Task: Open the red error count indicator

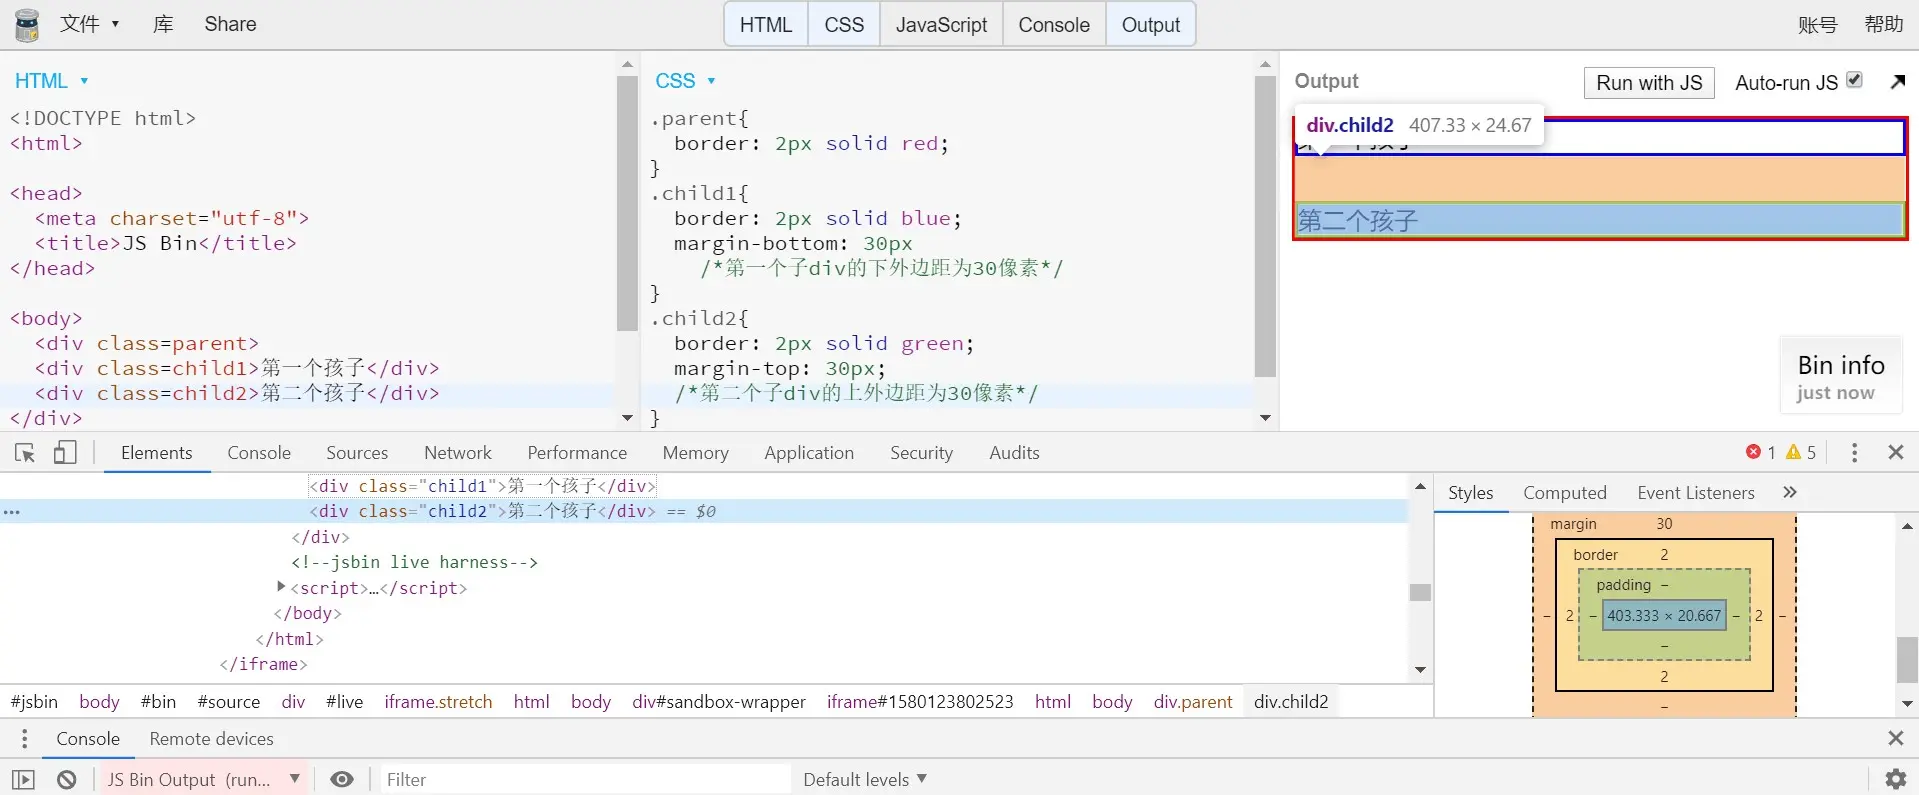Action: pos(1760,452)
